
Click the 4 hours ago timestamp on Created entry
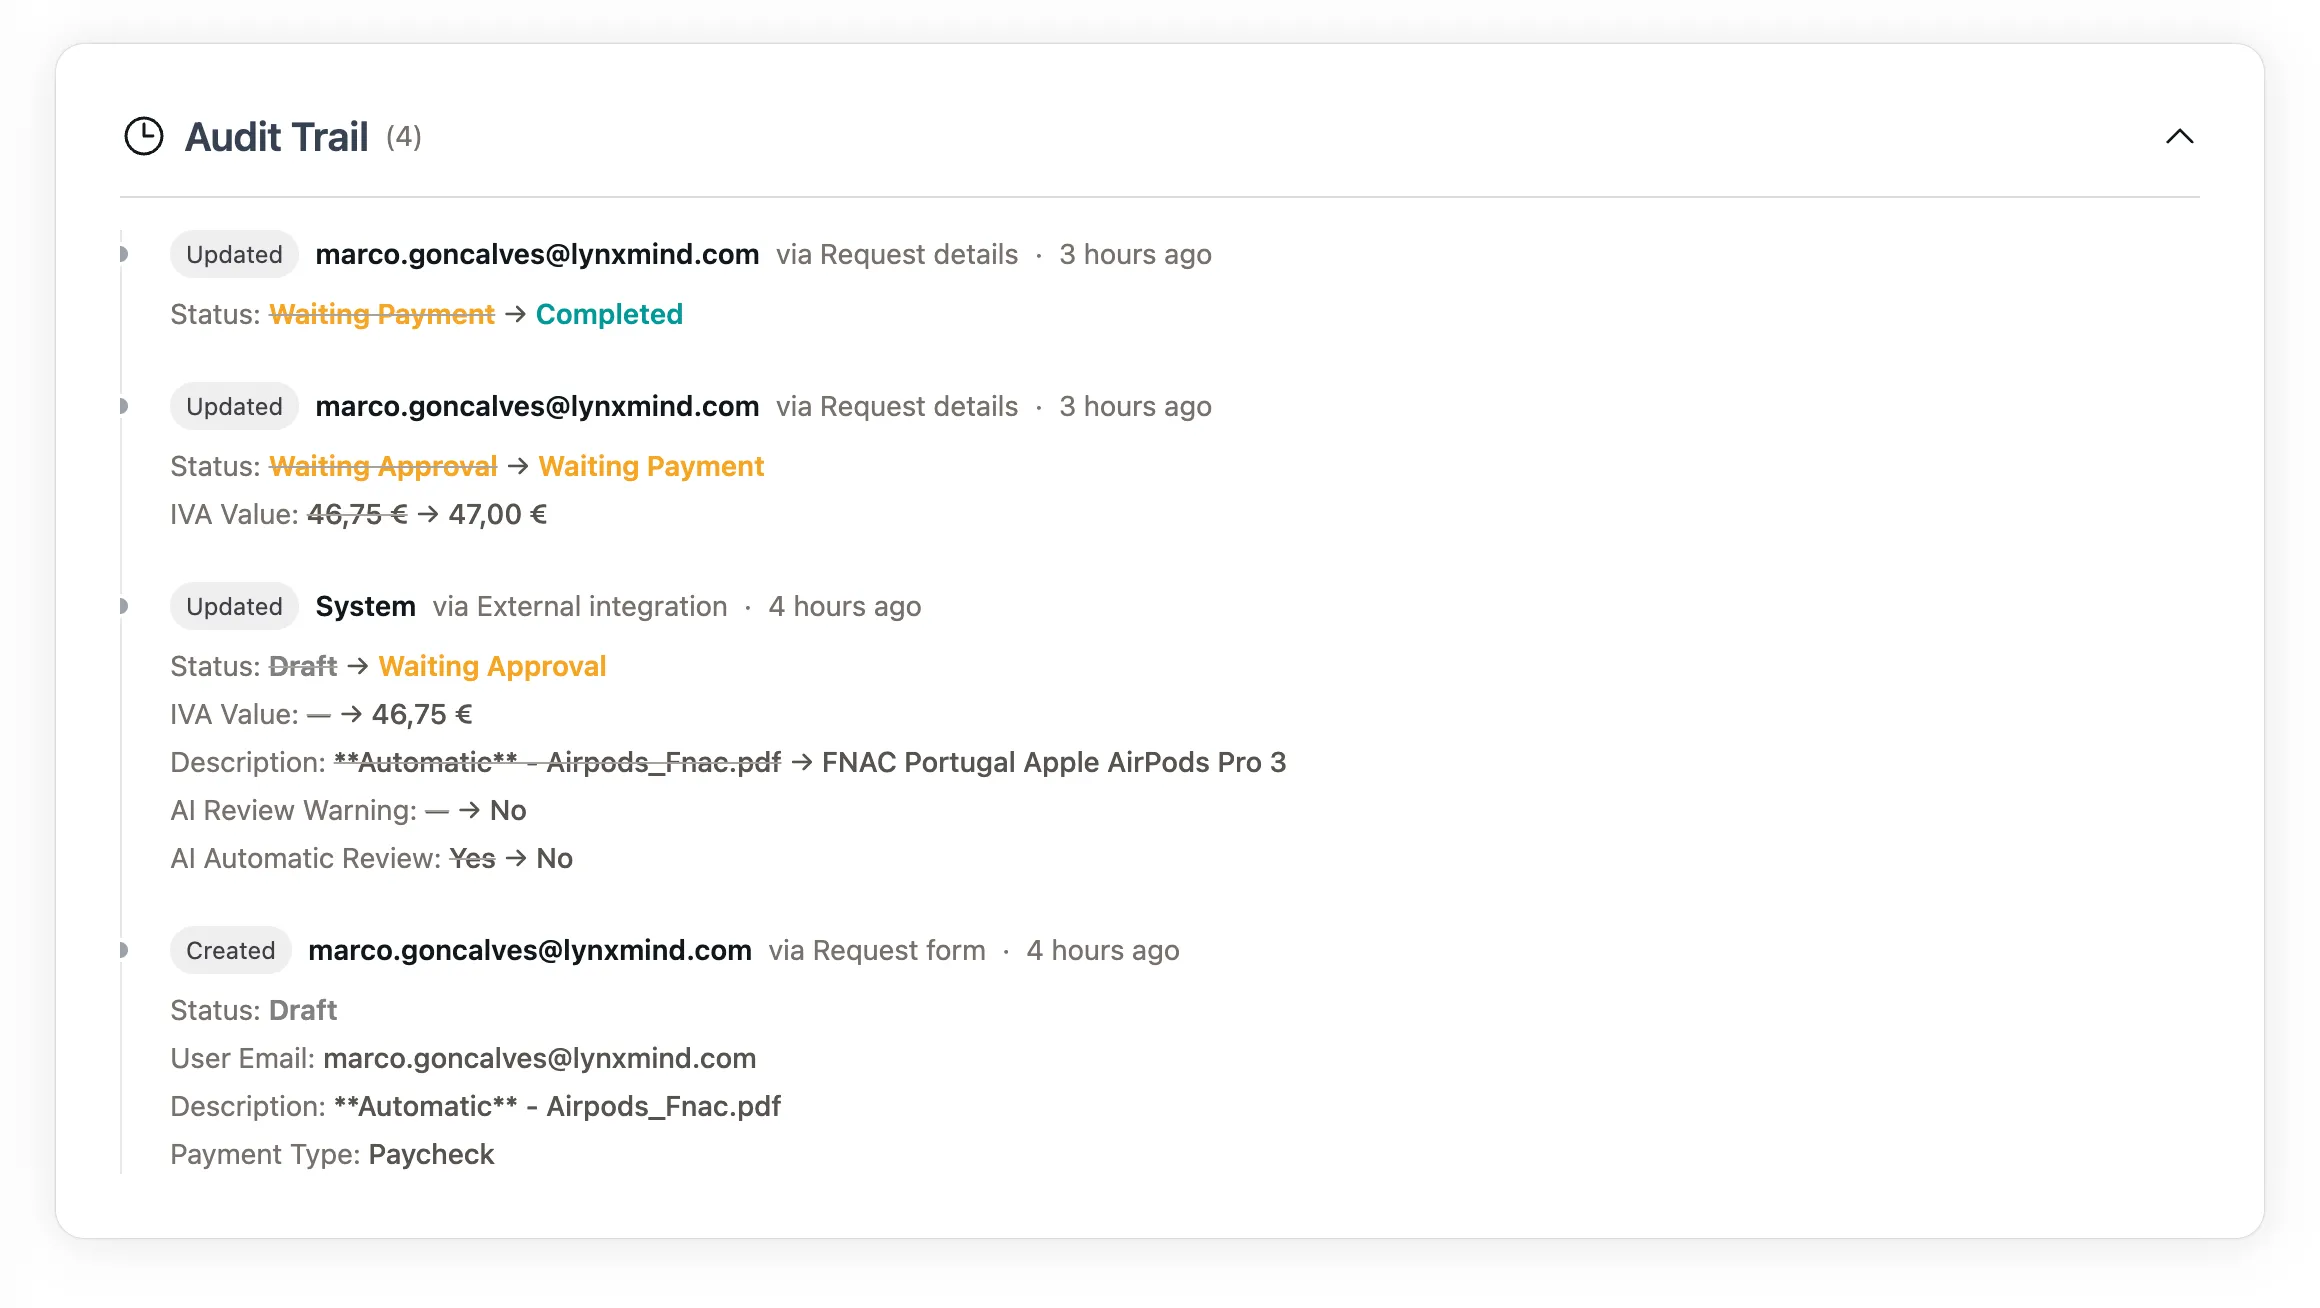[x=1103, y=951]
